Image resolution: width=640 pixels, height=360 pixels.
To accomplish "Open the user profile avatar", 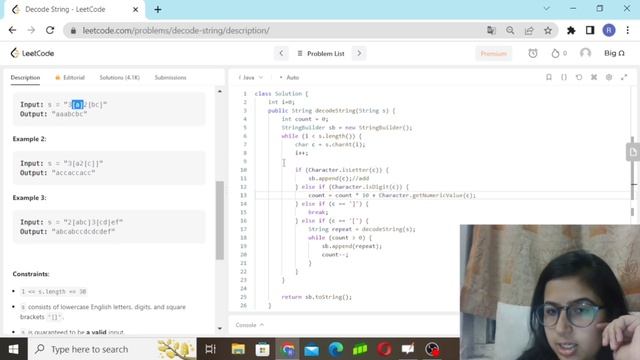I will (x=585, y=53).
